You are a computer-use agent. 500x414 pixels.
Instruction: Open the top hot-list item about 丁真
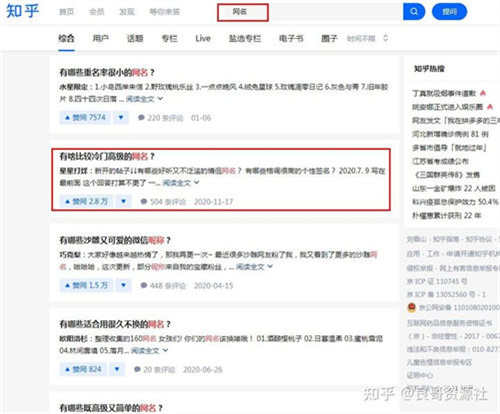tap(444, 93)
